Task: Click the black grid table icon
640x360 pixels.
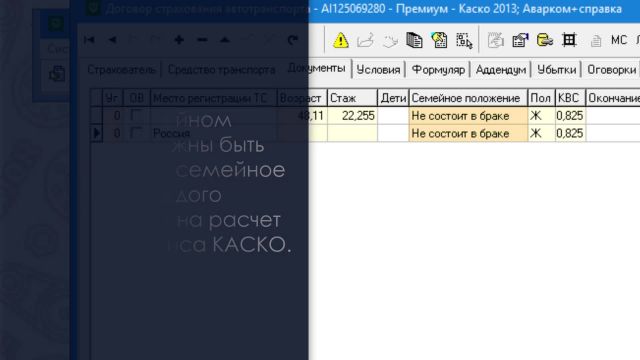Action: tap(569, 40)
